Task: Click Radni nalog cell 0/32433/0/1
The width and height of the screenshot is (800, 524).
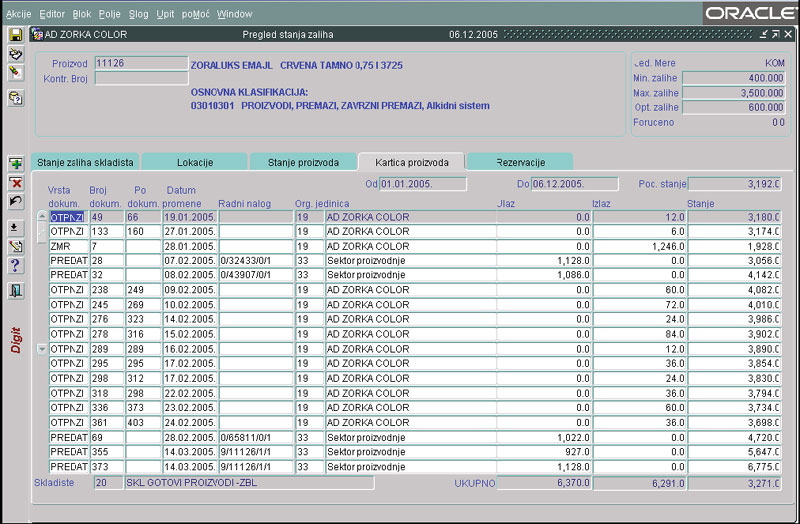Action: [256, 261]
